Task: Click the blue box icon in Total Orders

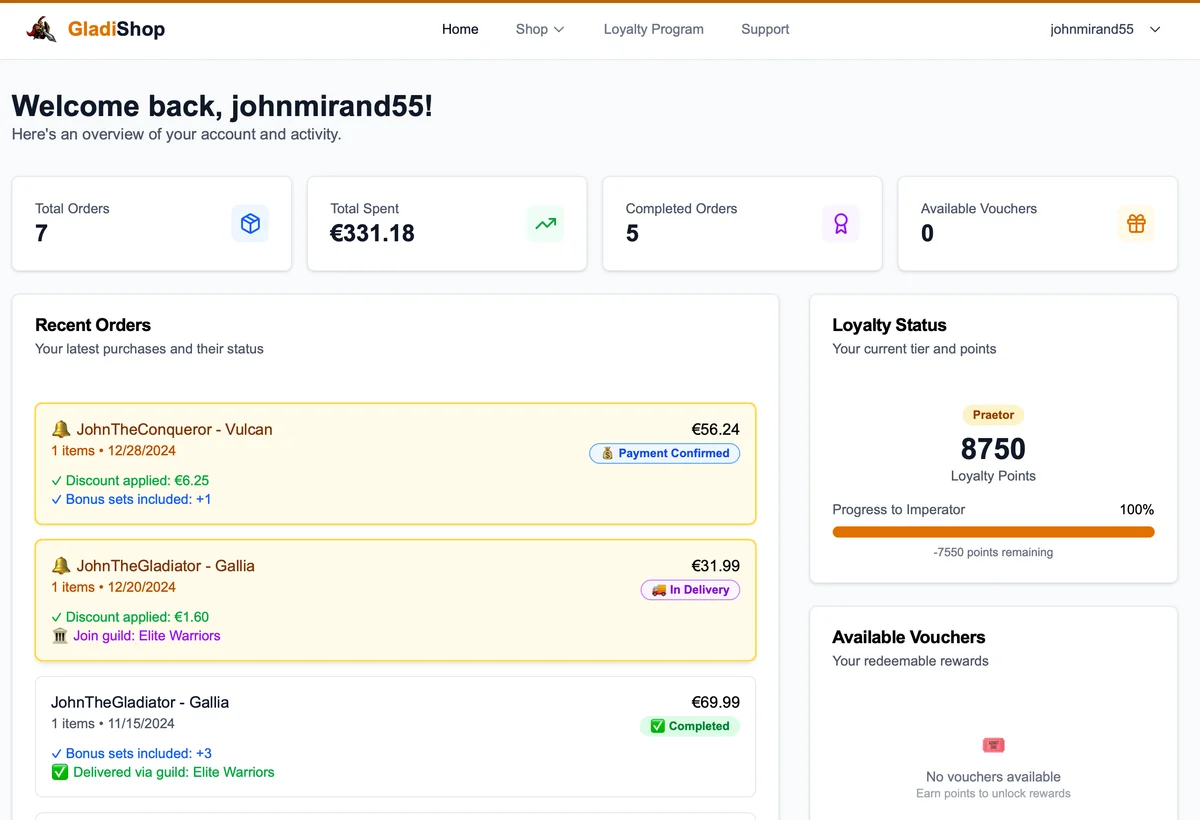Action: [250, 224]
